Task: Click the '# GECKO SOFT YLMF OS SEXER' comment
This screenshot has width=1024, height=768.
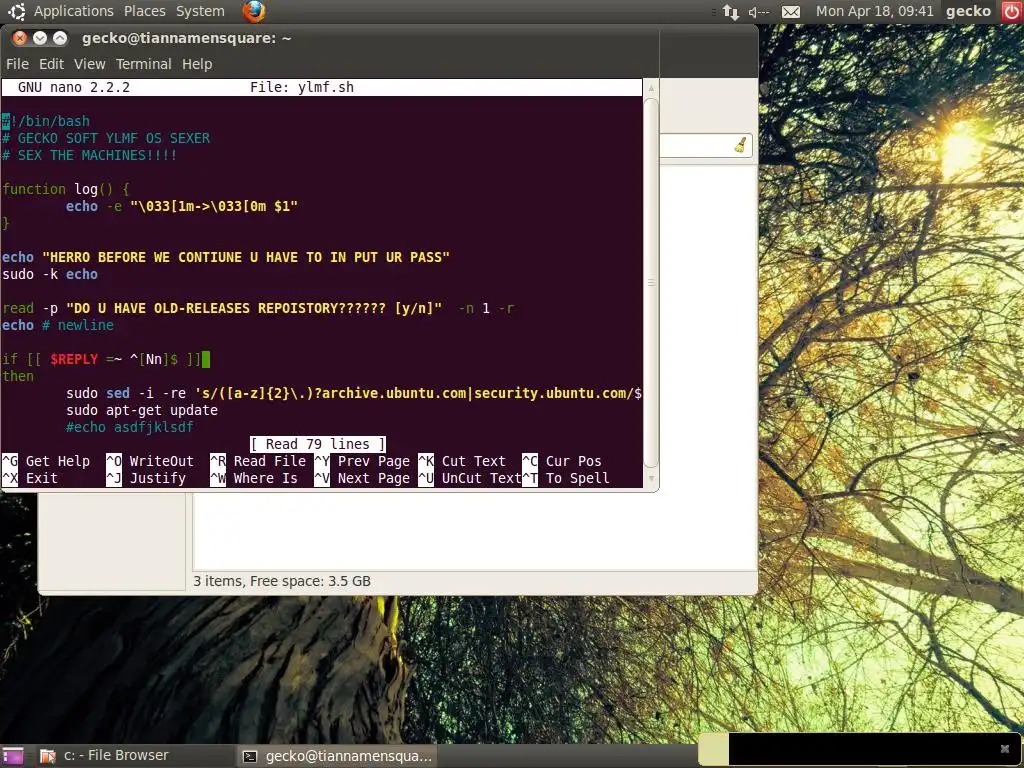Action: coord(106,138)
